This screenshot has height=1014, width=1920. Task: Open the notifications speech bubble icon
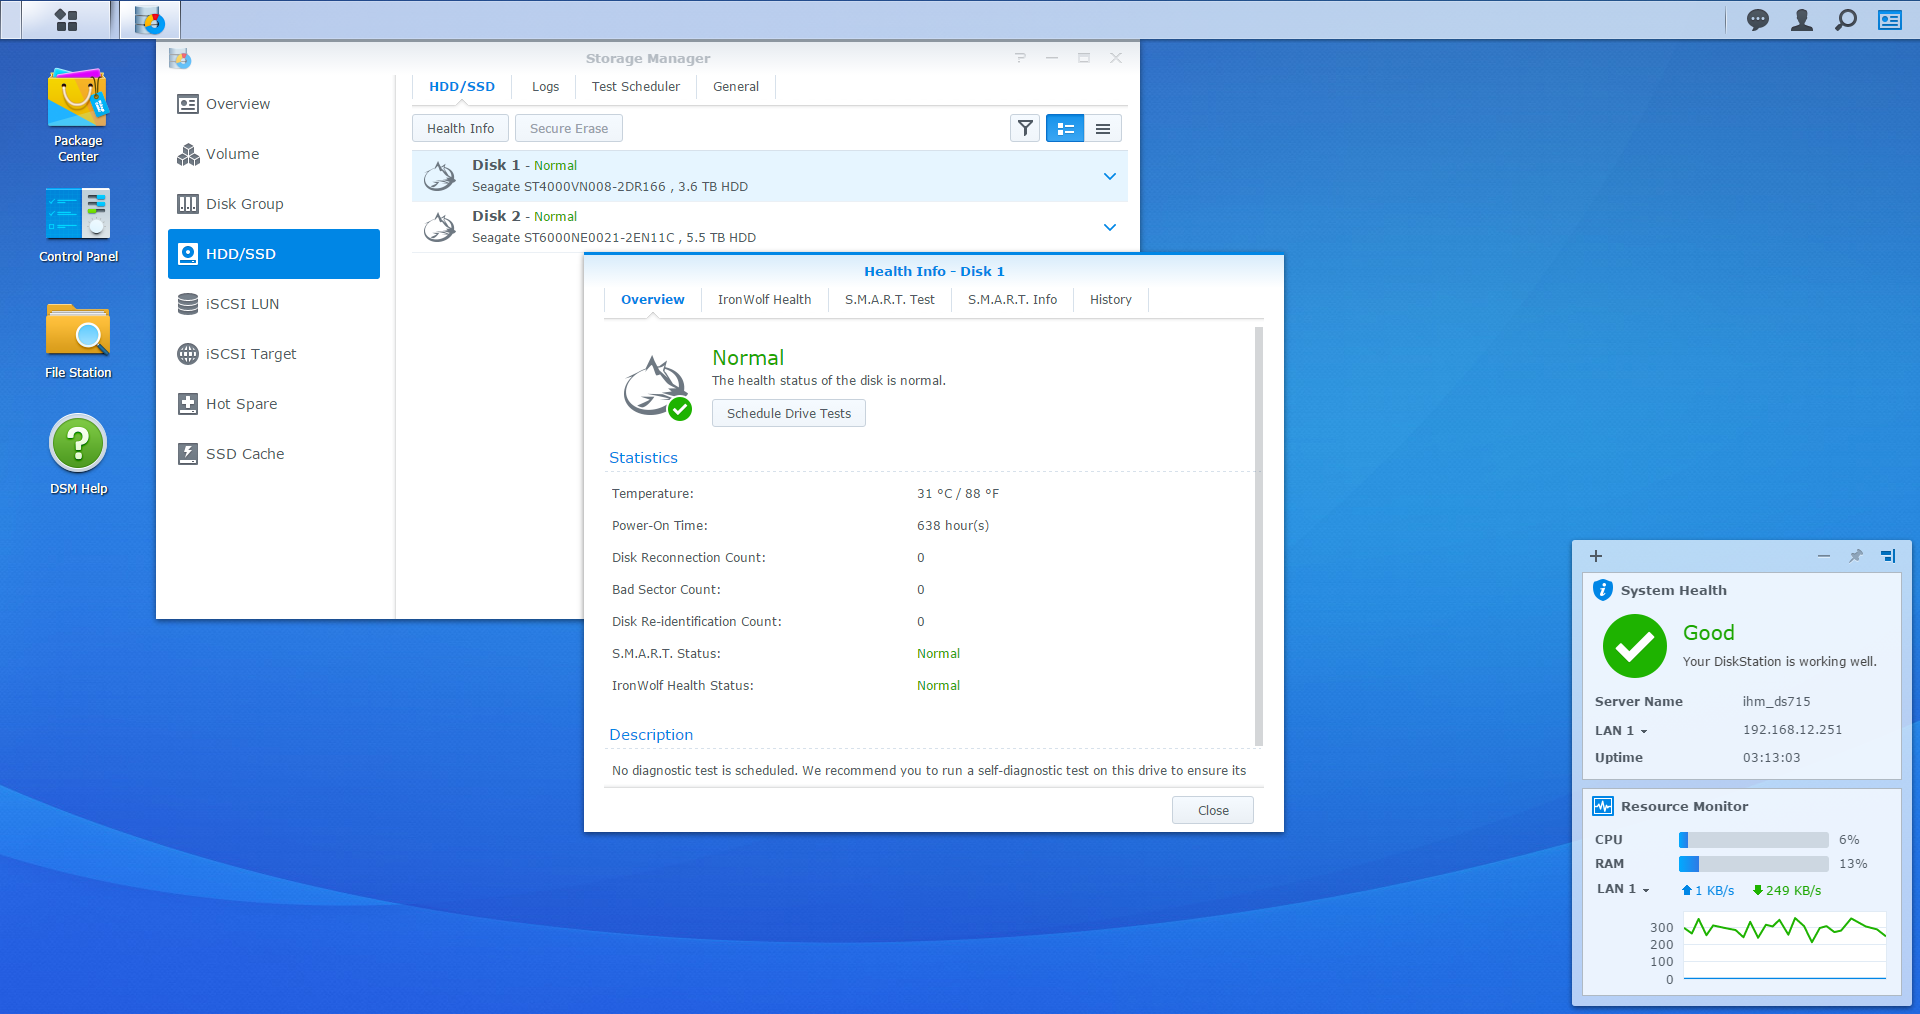coord(1758,20)
